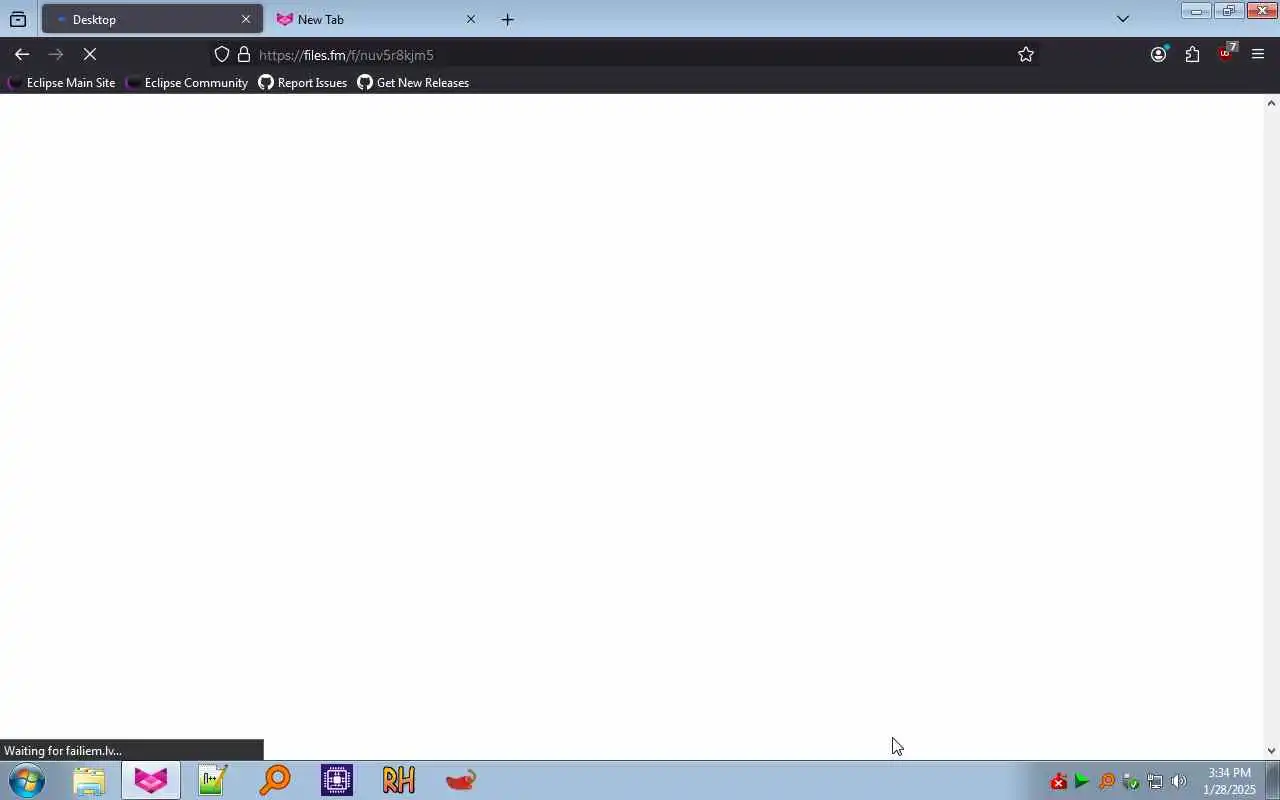Launch the orange magnifier search app
1280x800 pixels.
pyautogui.click(x=275, y=780)
